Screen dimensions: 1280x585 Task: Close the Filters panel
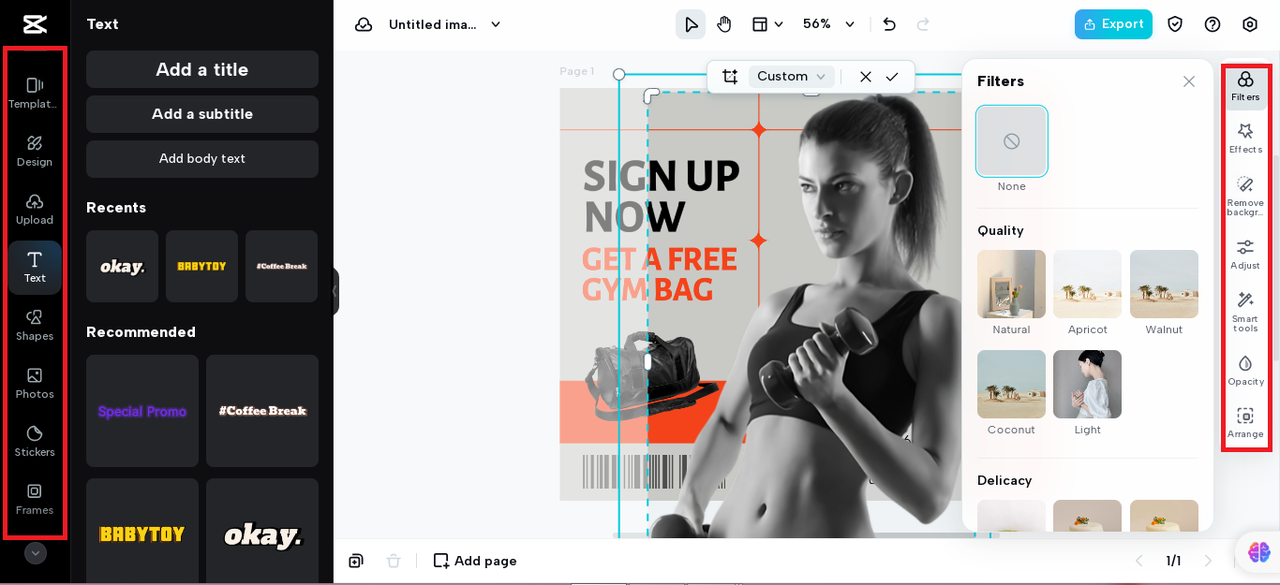[x=1189, y=81]
